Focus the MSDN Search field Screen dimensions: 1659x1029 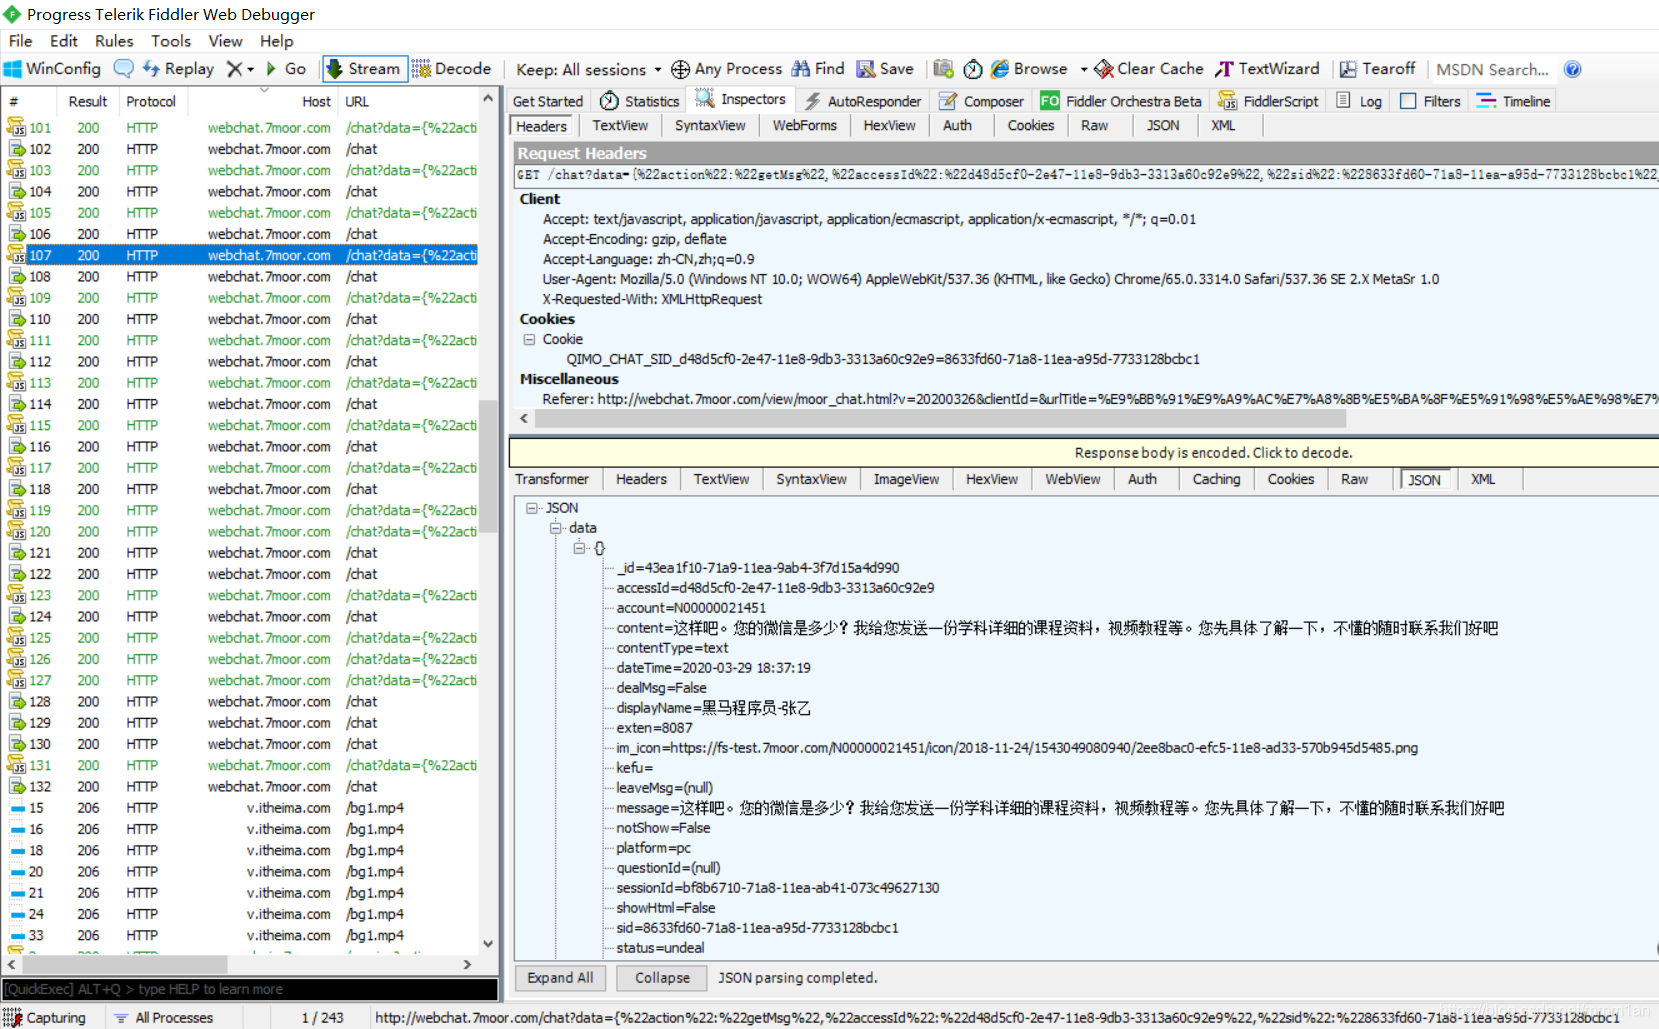(x=1492, y=70)
